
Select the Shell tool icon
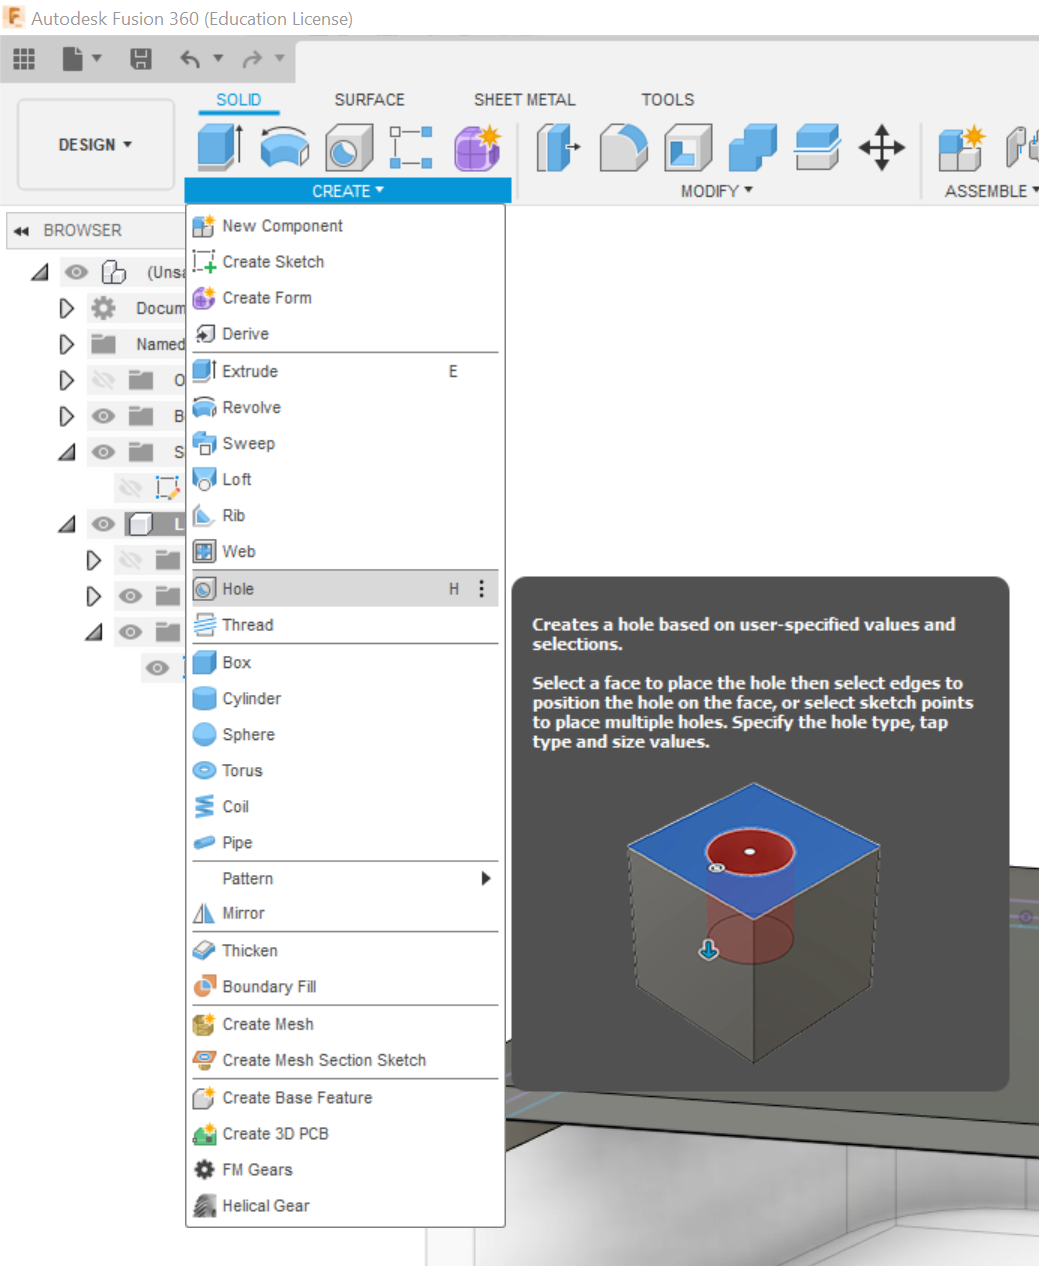tap(688, 147)
